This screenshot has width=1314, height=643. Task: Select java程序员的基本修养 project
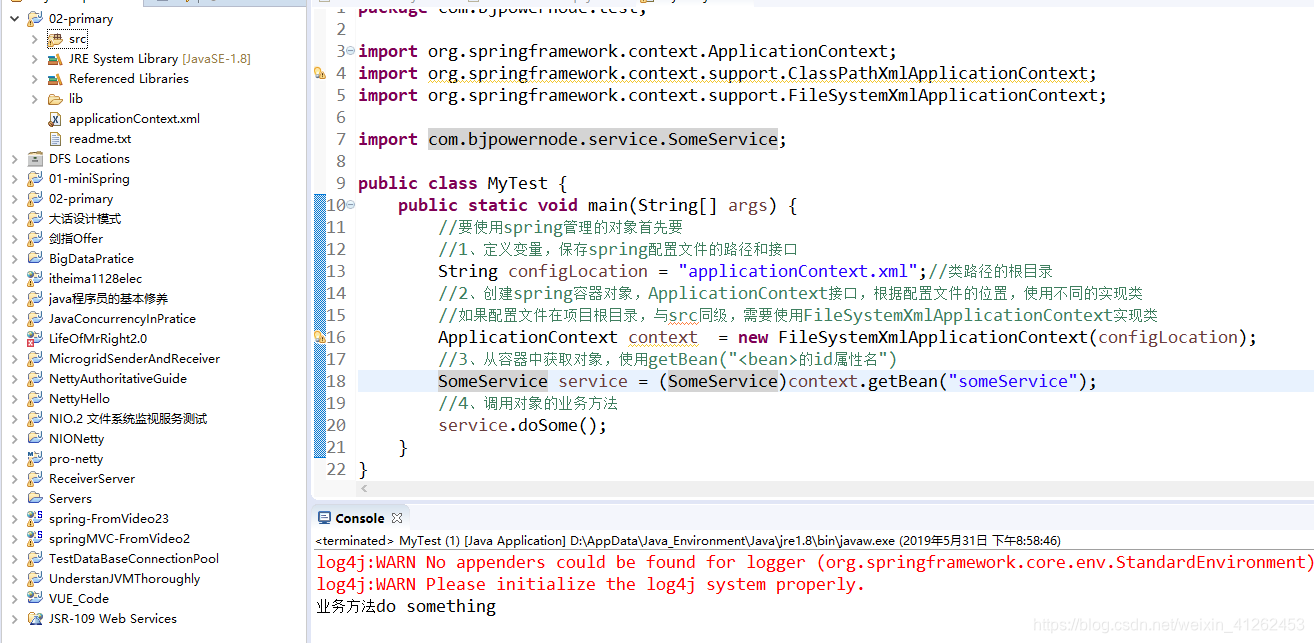(108, 299)
